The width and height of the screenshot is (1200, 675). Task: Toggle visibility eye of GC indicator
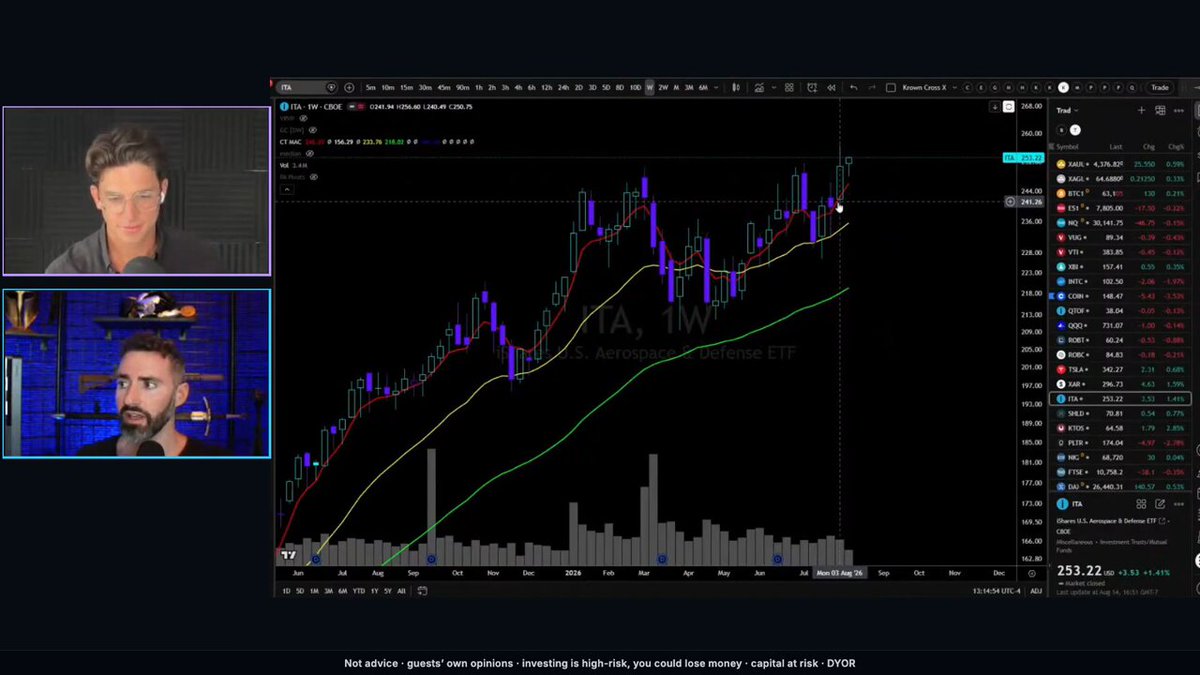coord(313,130)
